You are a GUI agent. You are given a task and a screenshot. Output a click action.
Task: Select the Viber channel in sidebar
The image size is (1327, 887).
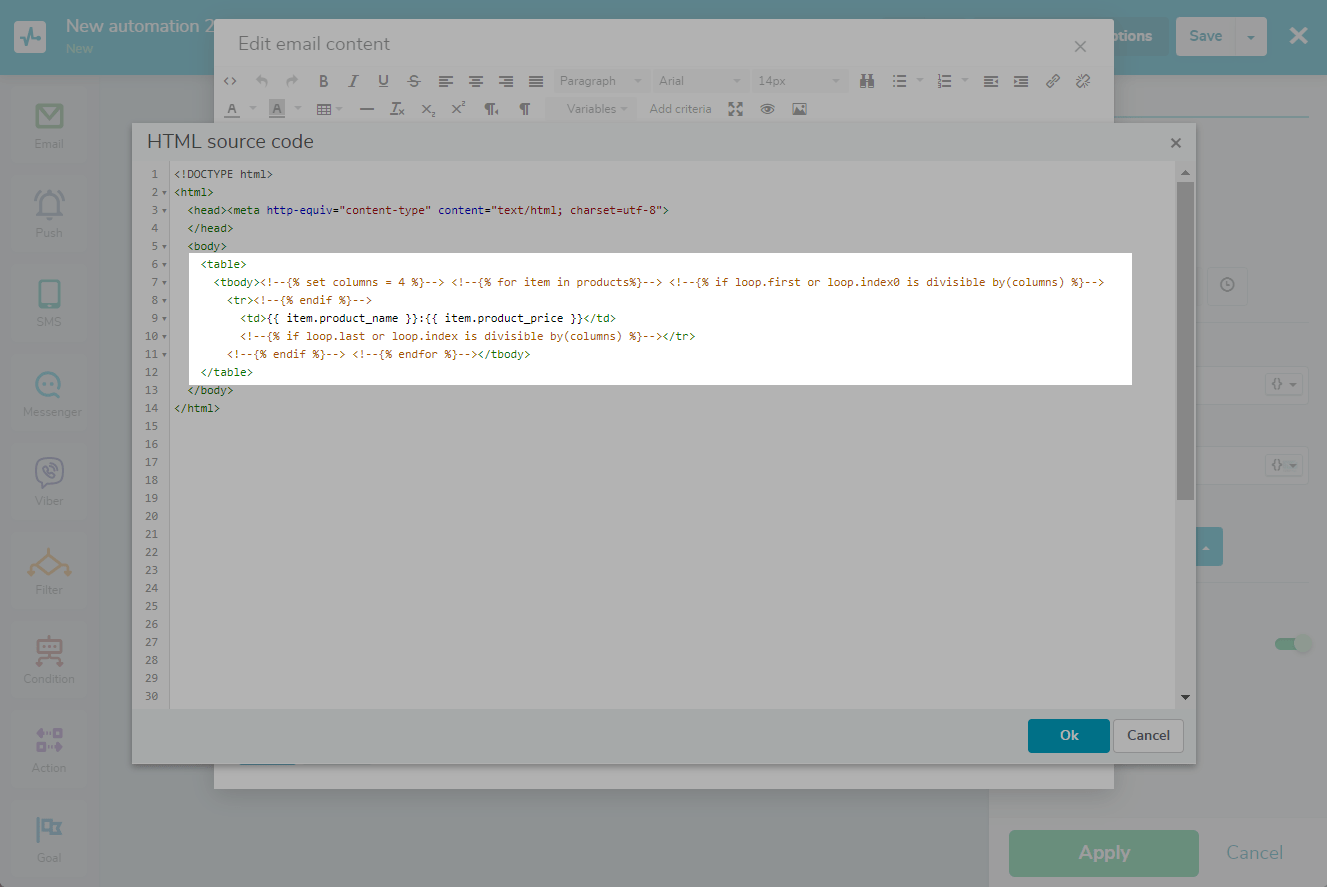point(49,480)
